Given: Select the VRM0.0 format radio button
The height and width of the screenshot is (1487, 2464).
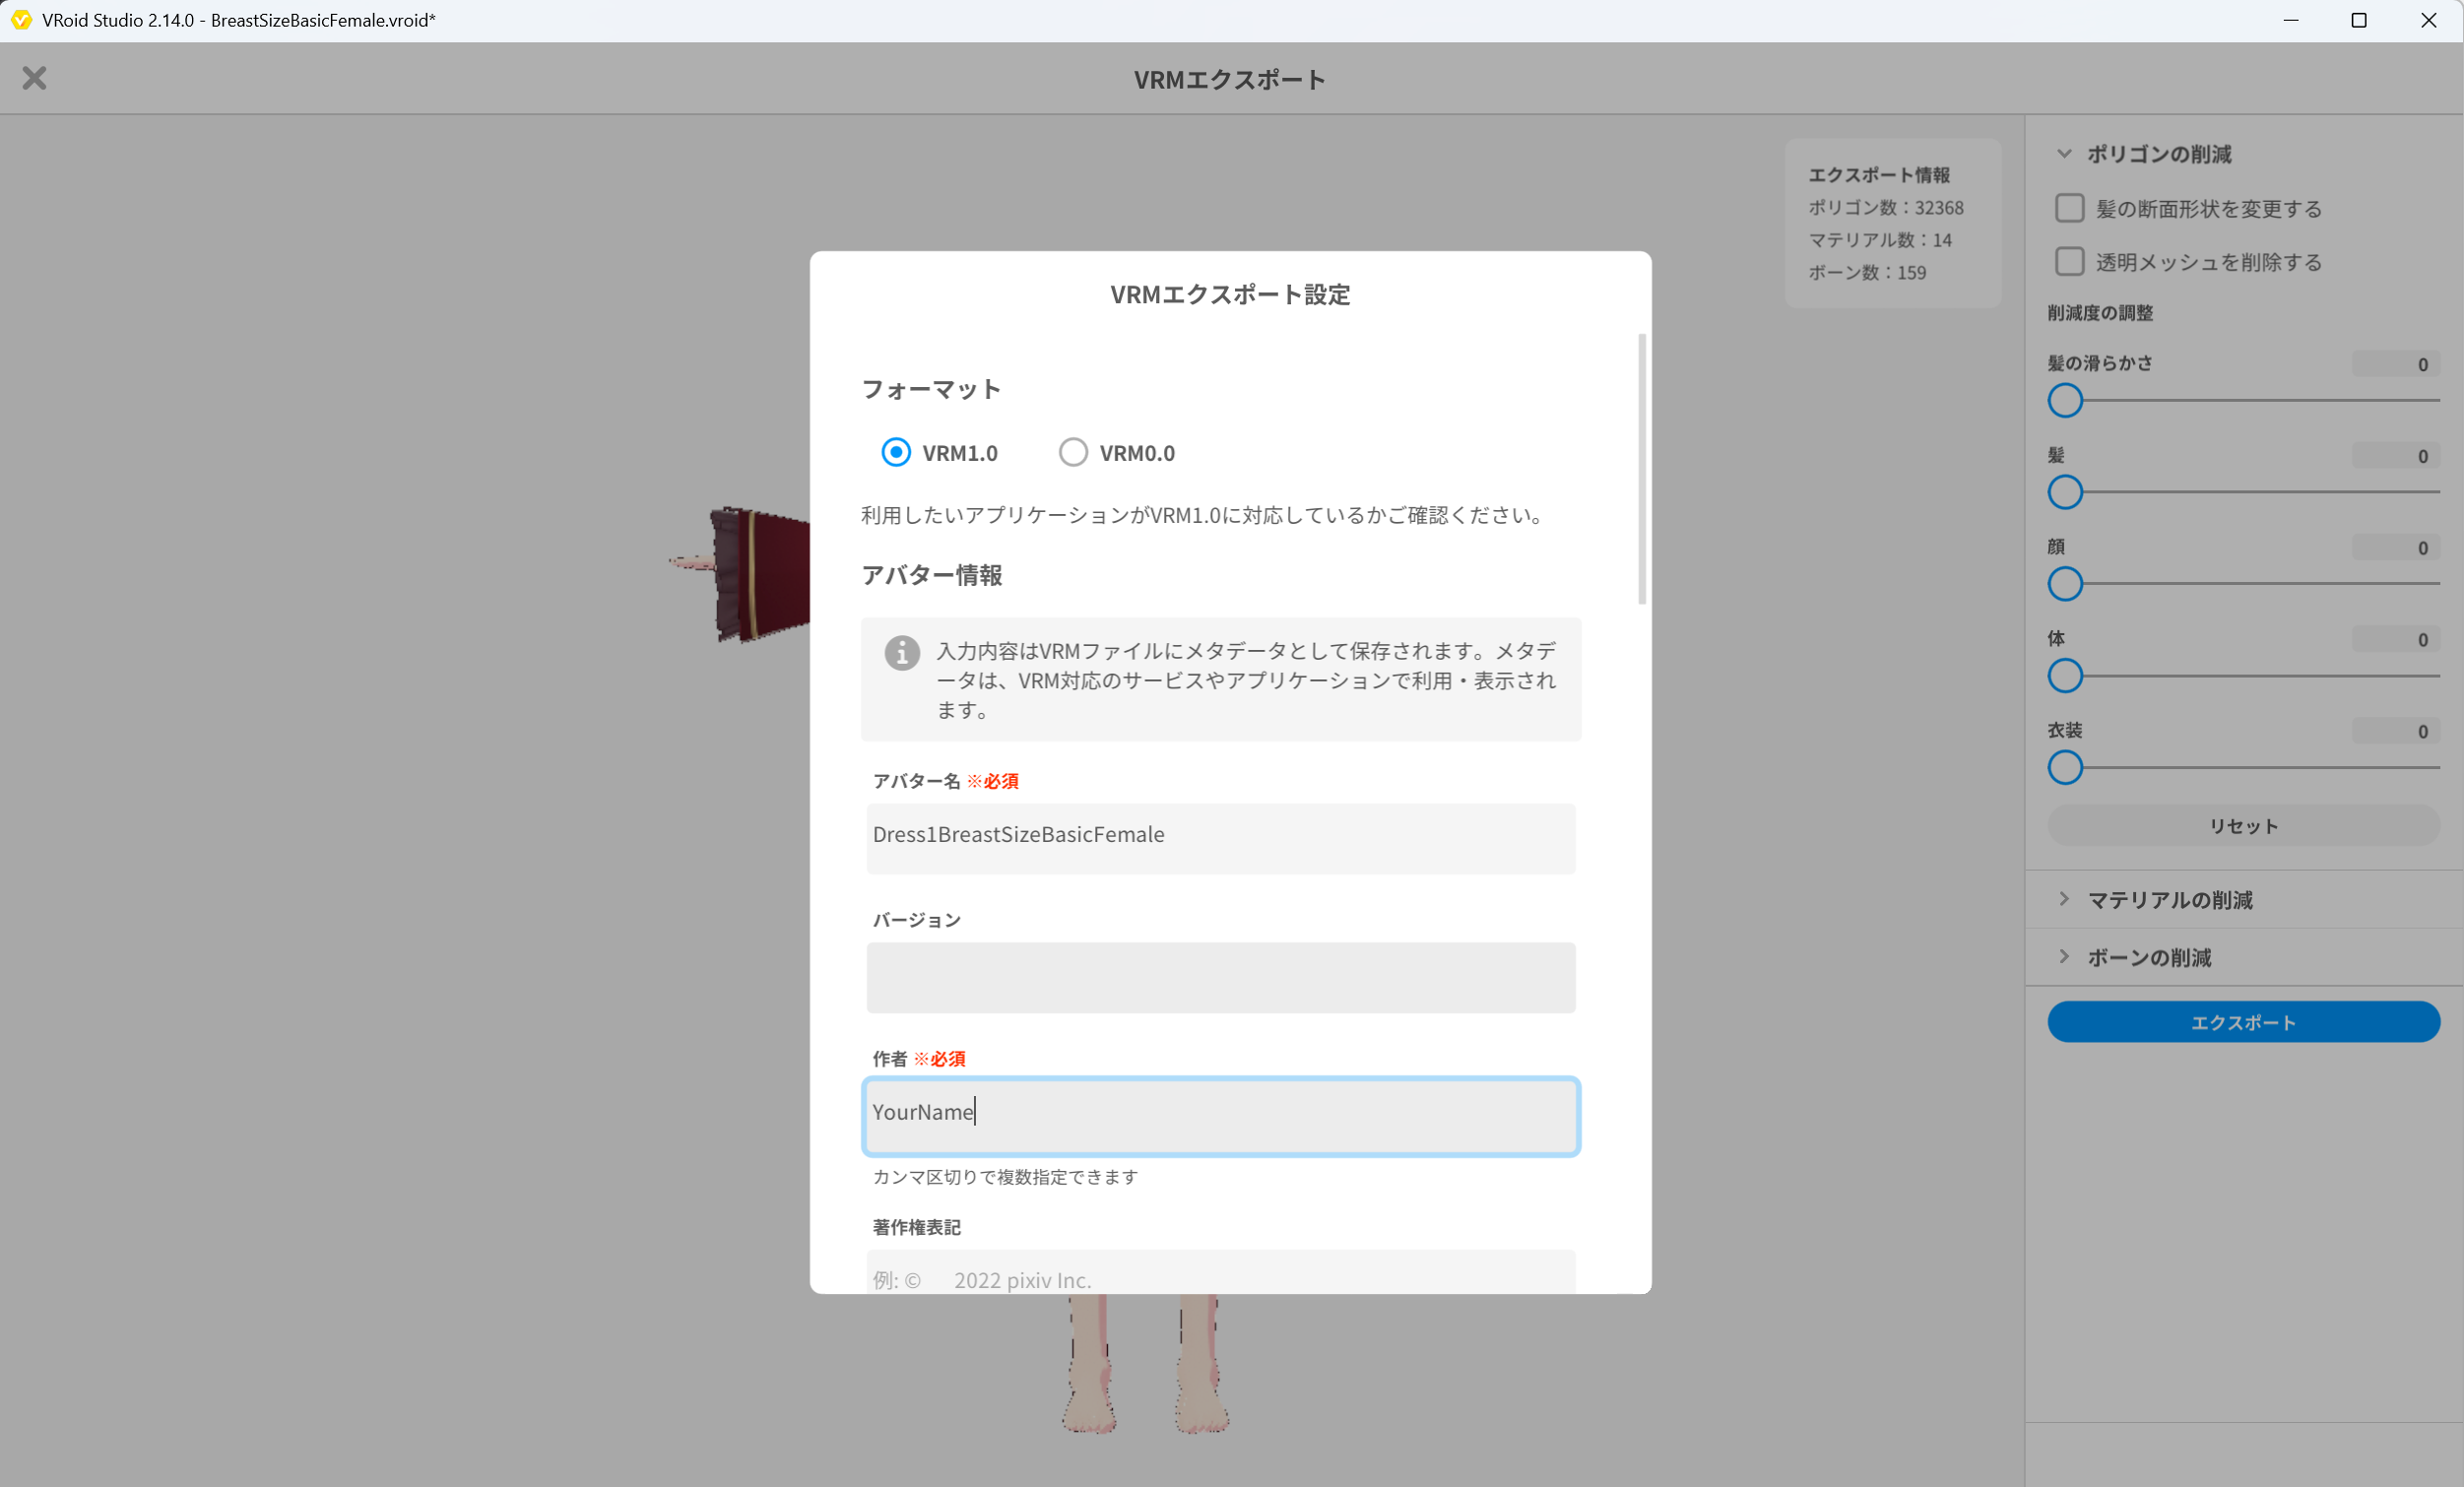Looking at the screenshot, I should pos(1073,453).
